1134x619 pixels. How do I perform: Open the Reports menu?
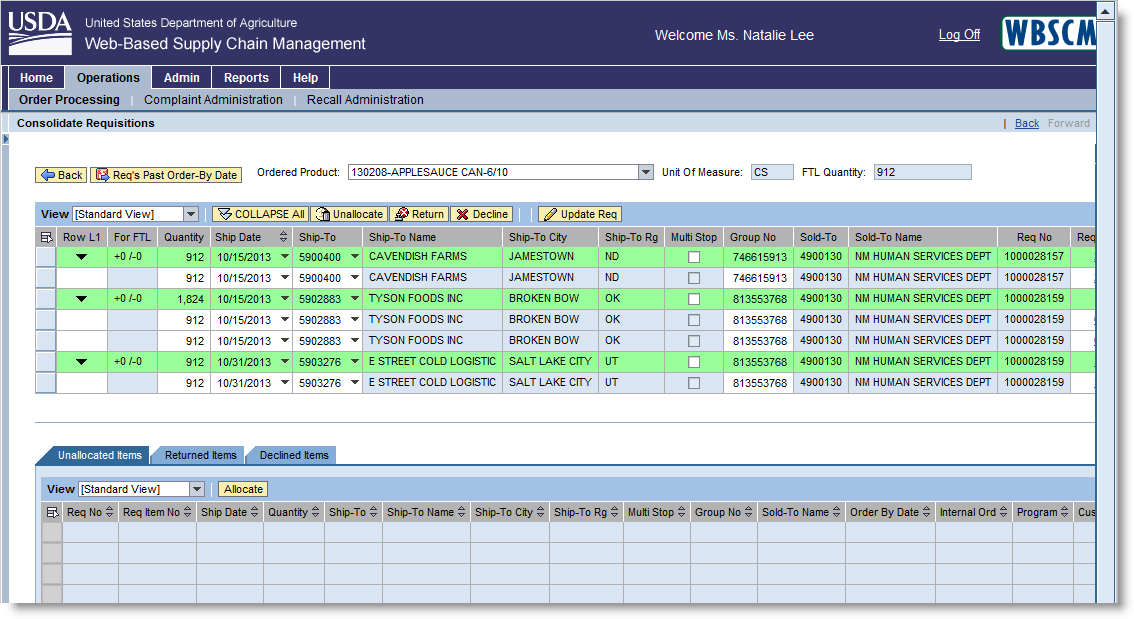(x=246, y=78)
